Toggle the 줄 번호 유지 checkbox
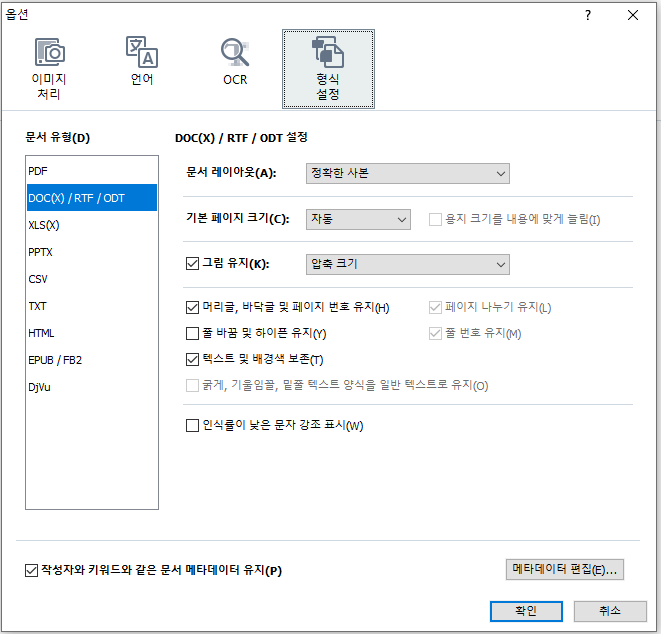 [435, 333]
